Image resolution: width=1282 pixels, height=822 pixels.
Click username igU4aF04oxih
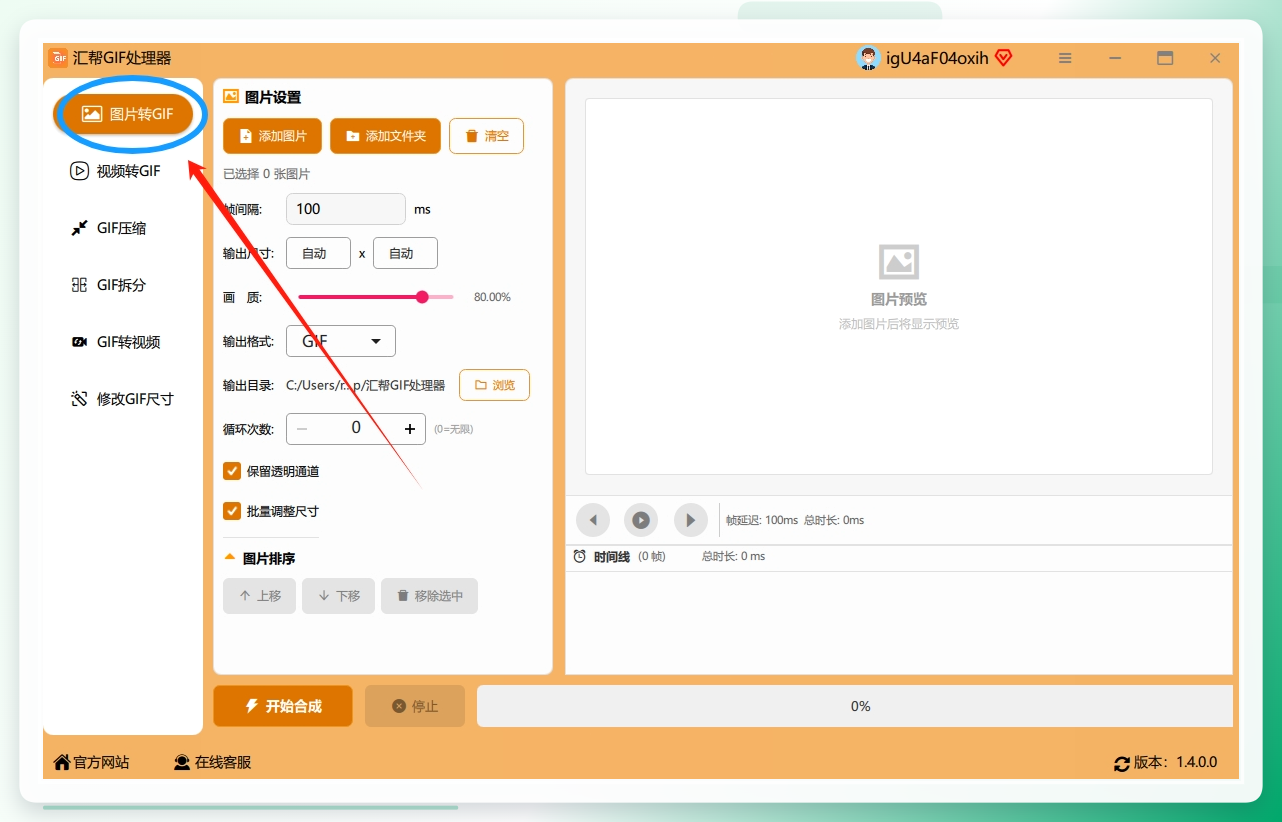[x=937, y=58]
